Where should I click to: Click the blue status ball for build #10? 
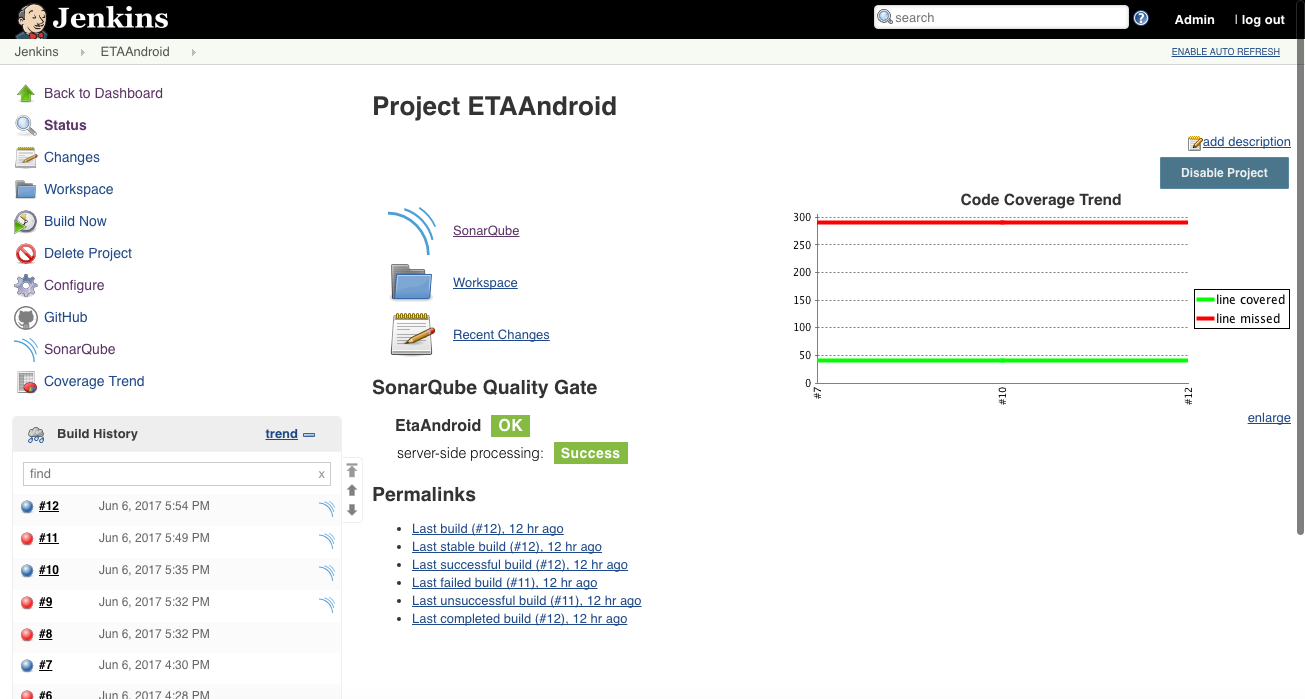tap(27, 570)
